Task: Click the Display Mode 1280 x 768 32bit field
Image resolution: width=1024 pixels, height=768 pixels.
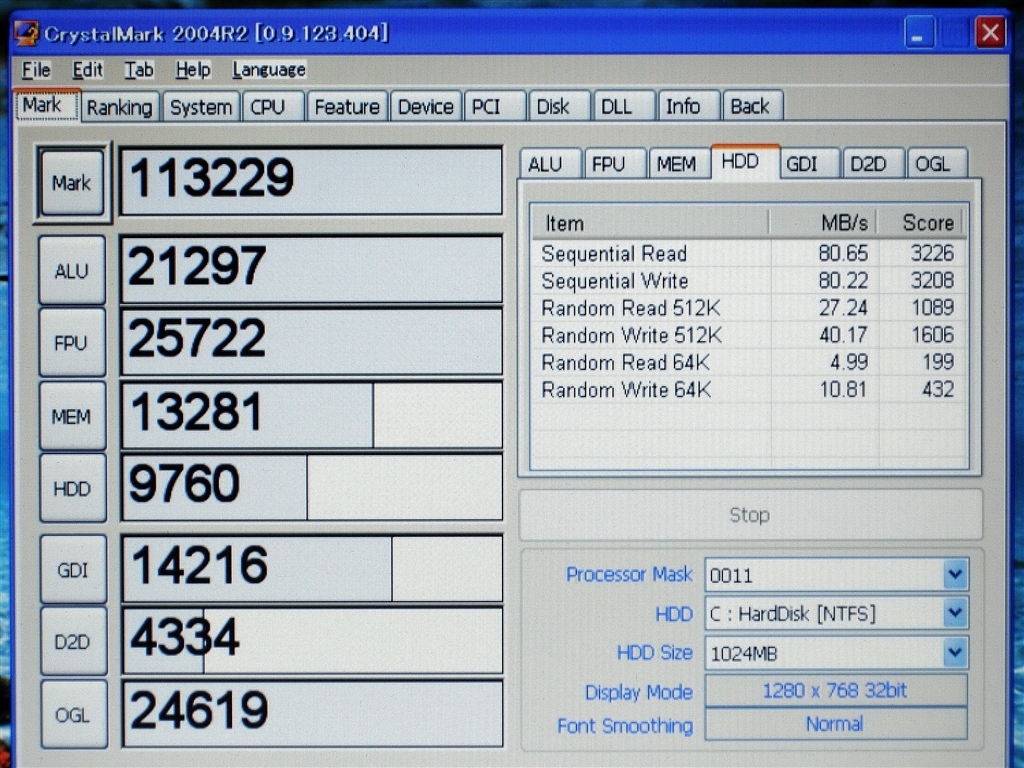Action: point(835,690)
